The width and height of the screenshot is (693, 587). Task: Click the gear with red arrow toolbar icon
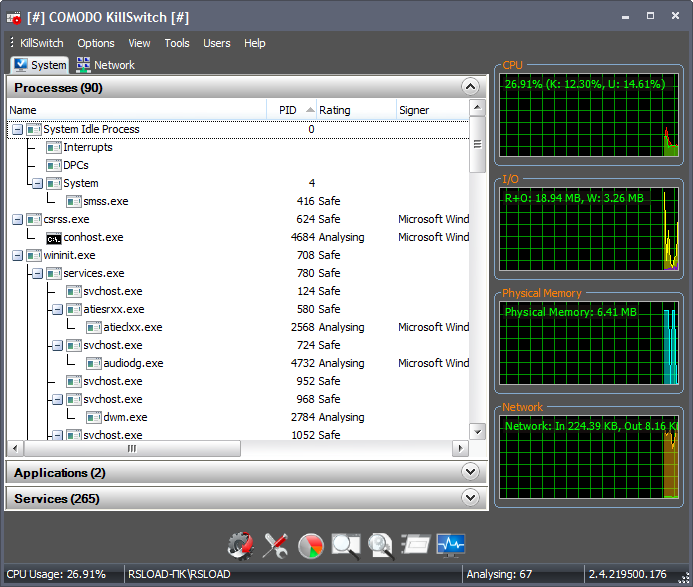(x=241, y=545)
